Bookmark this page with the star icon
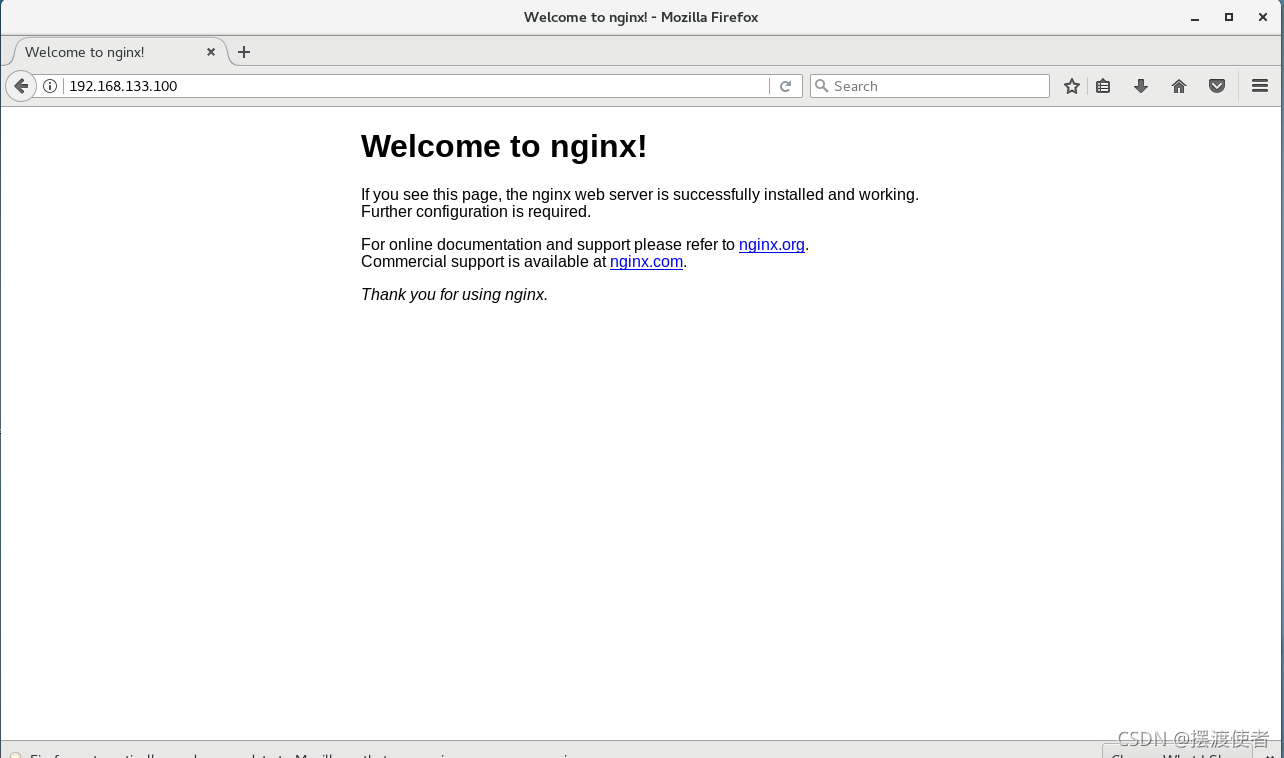The height and width of the screenshot is (758, 1284). (x=1072, y=86)
